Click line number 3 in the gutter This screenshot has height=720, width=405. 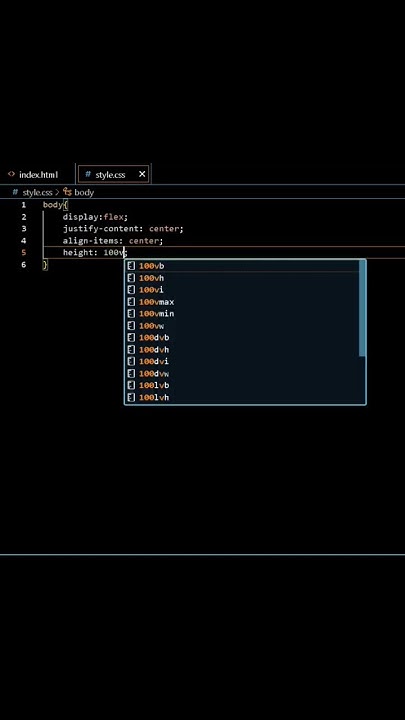(x=23, y=229)
